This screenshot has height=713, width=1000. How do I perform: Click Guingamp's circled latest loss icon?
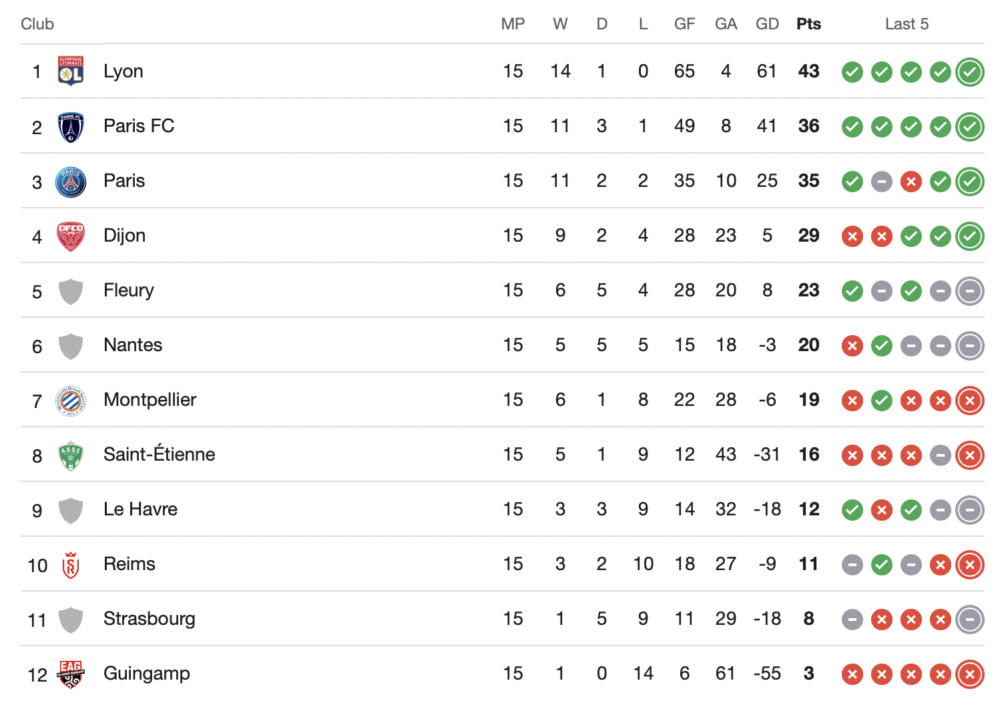[x=969, y=674]
